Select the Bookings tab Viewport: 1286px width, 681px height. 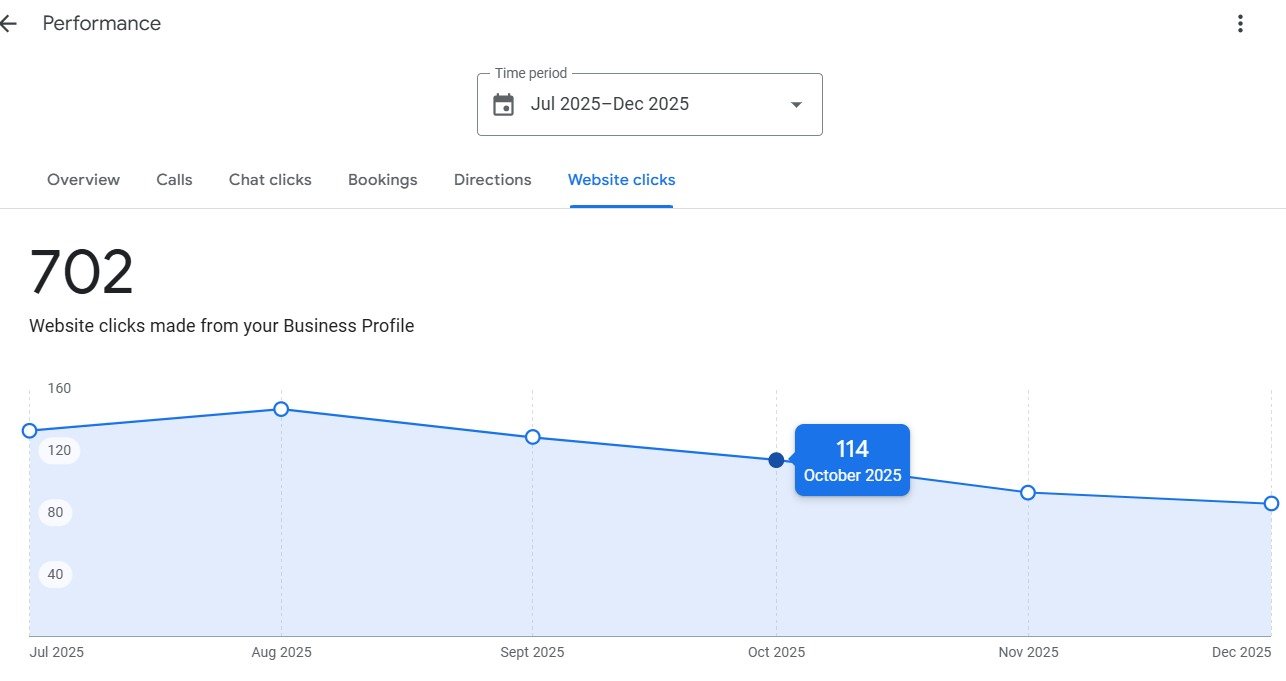[382, 180]
